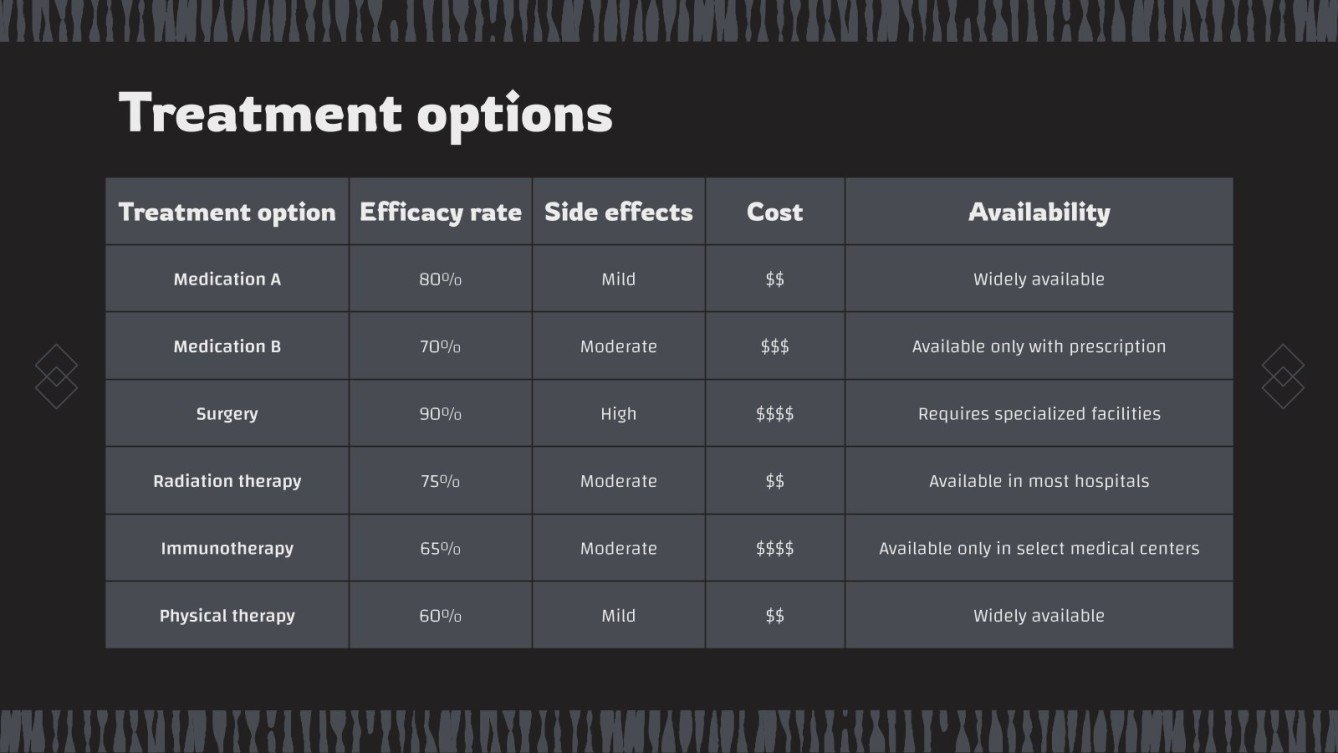Select the "Availability" header cell

1038,212
